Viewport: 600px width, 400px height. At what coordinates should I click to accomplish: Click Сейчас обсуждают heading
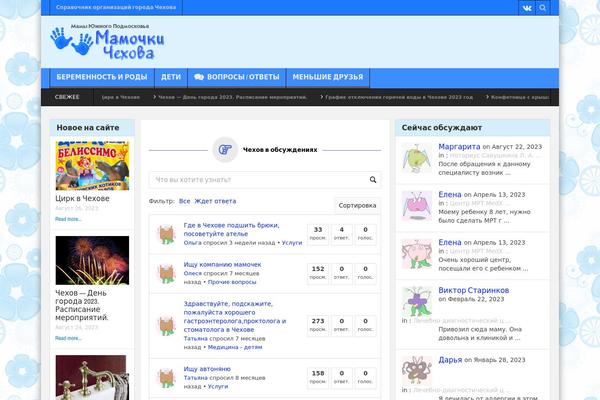tap(442, 127)
